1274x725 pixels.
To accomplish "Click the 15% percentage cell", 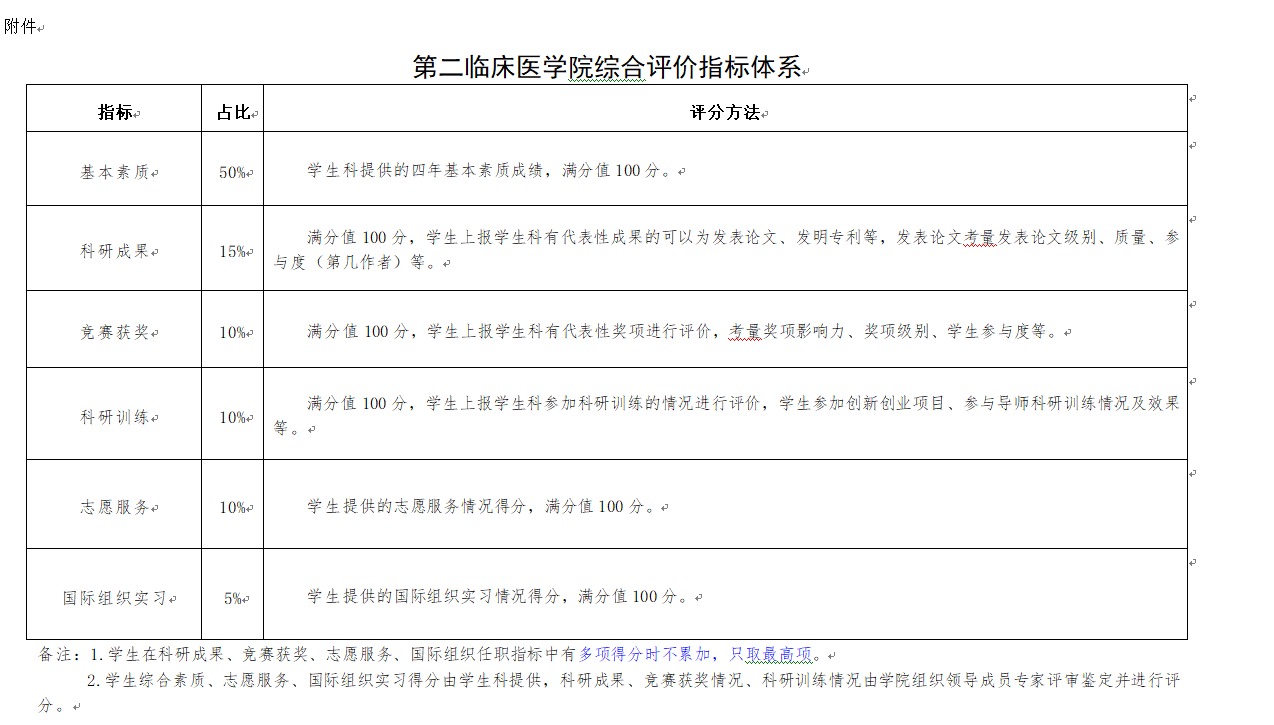I will (233, 251).
